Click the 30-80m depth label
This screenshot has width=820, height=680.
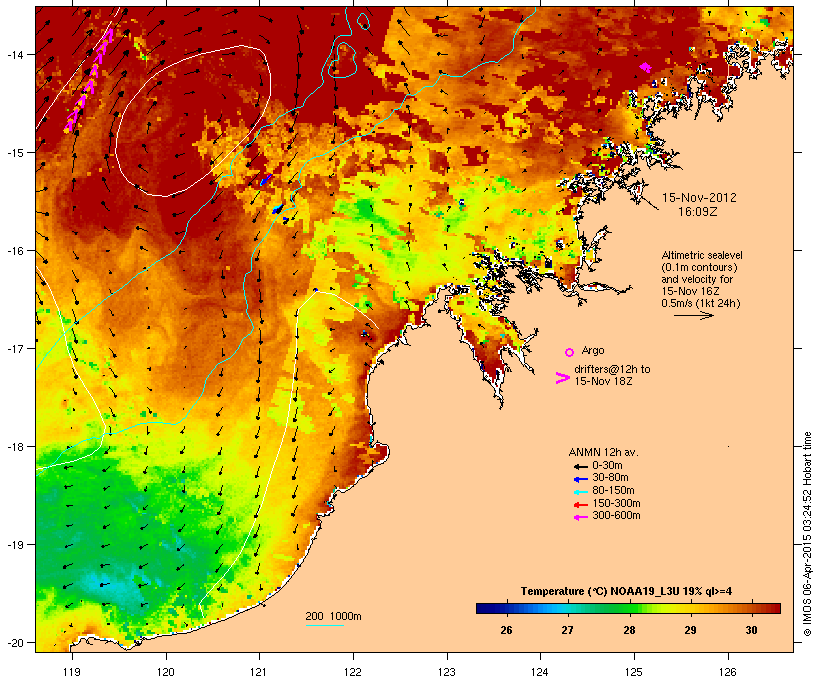coord(610,478)
